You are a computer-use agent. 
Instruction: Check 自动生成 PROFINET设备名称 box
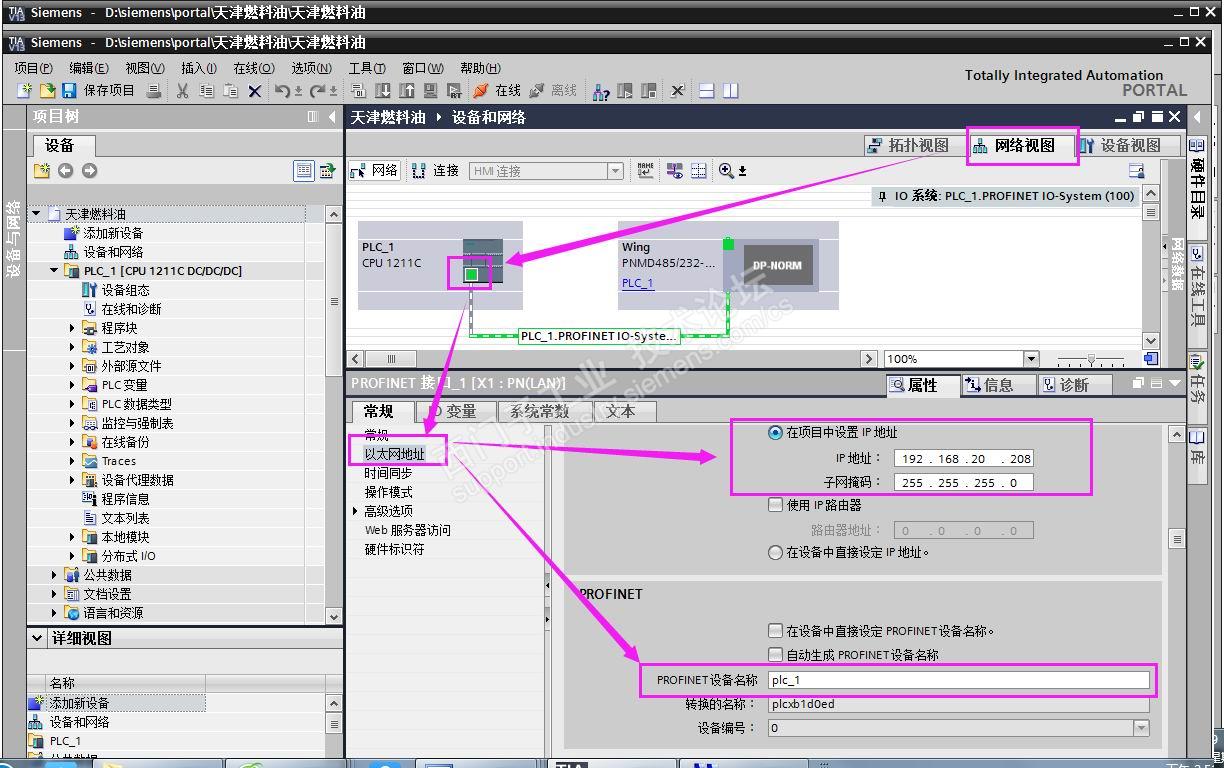pos(775,655)
